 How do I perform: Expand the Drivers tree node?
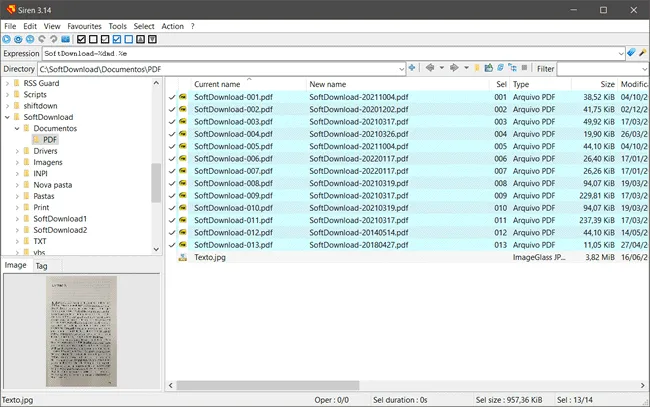coord(17,151)
